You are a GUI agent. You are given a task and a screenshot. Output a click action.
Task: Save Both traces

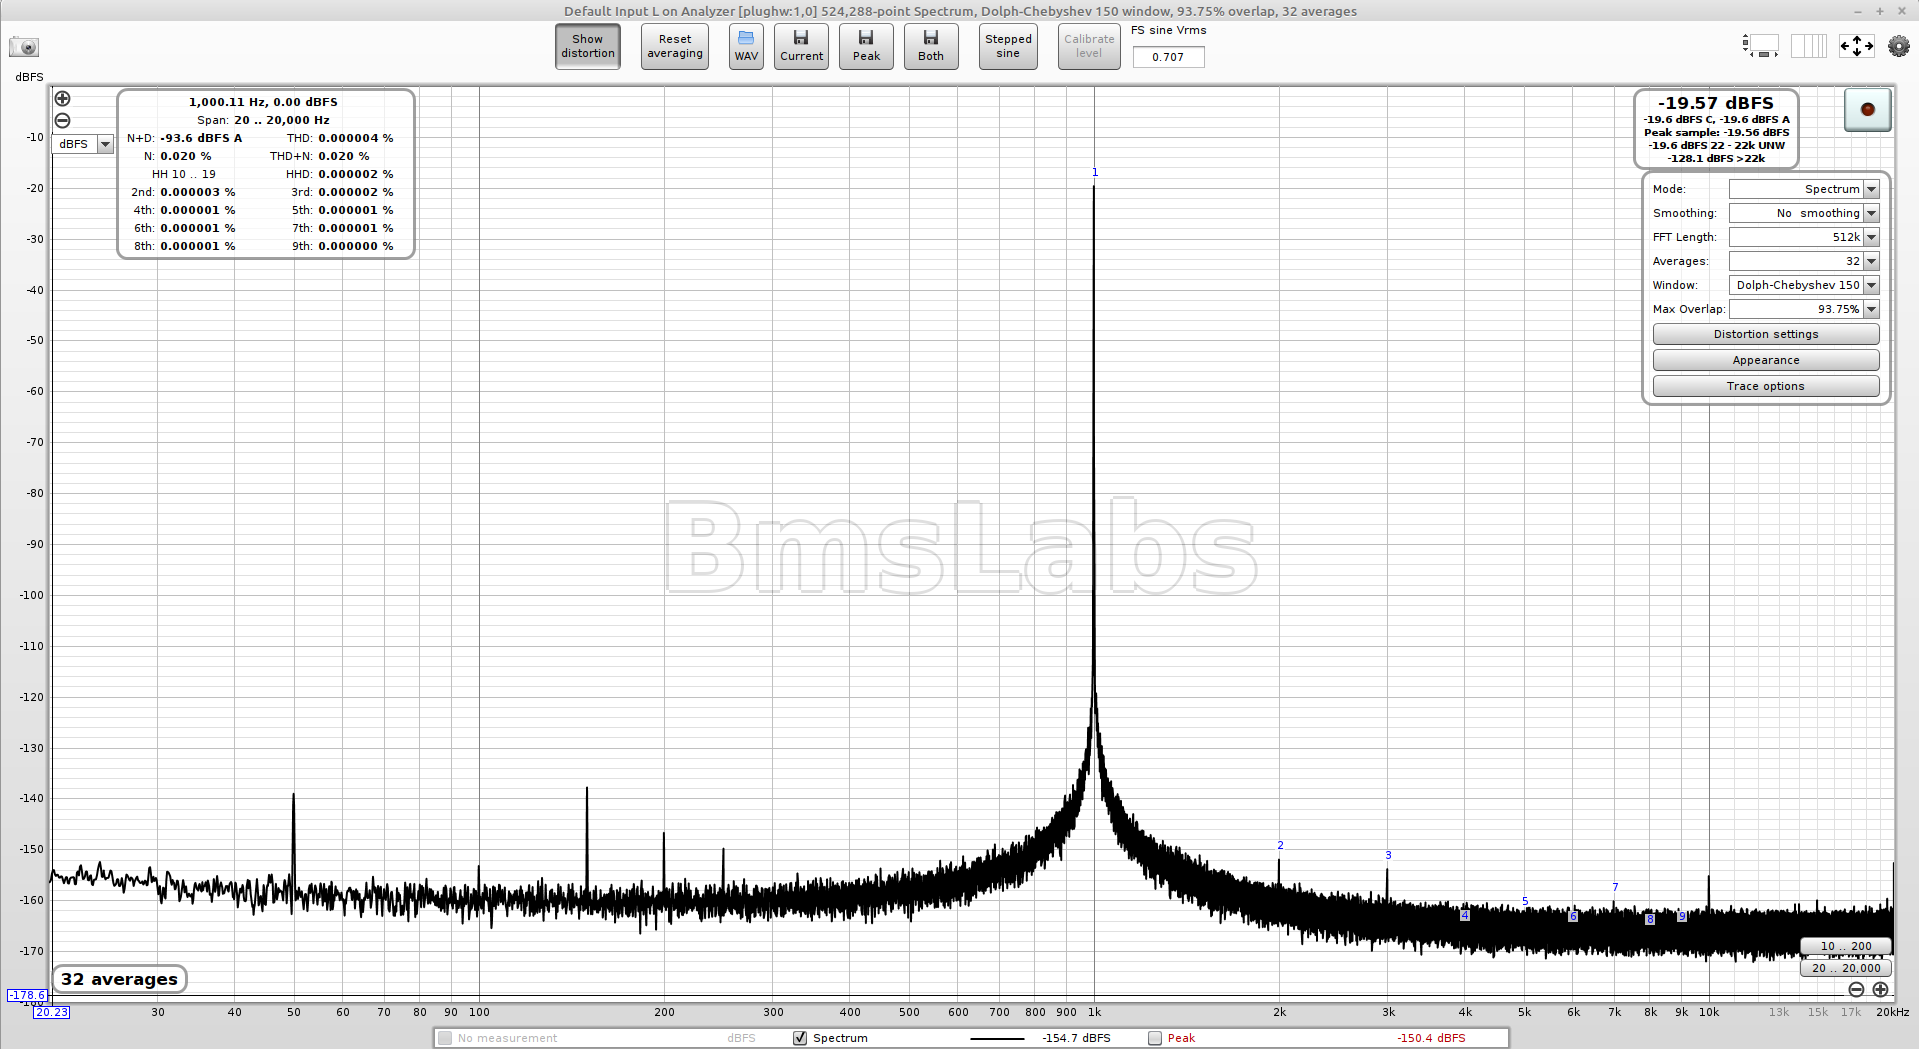pos(931,46)
